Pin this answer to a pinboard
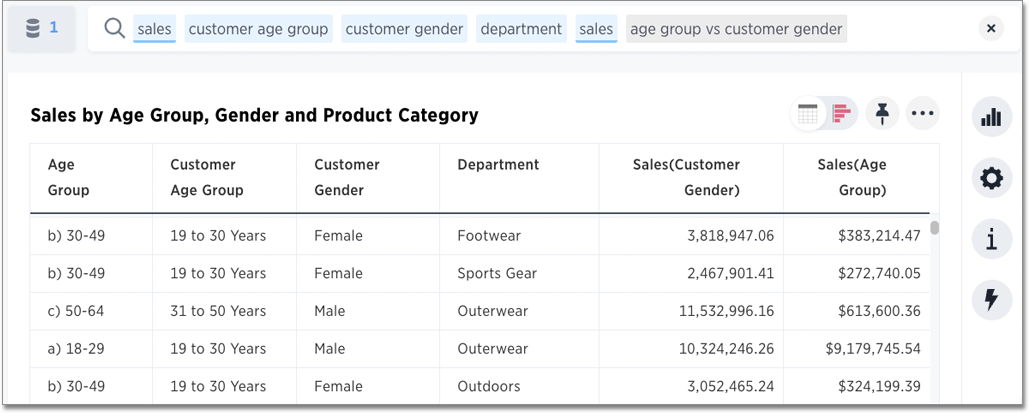The height and width of the screenshot is (413, 1029). (882, 114)
